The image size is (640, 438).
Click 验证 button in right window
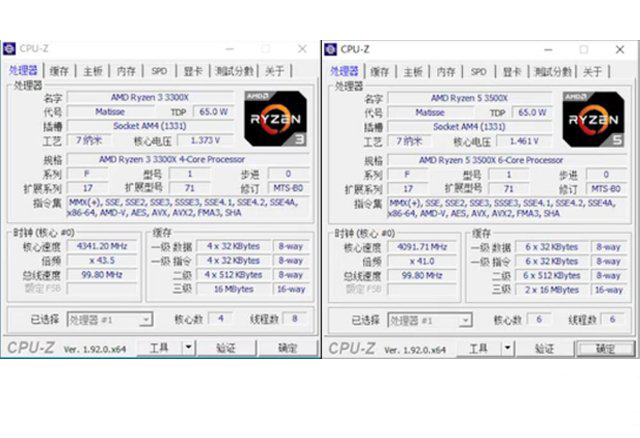(x=544, y=349)
